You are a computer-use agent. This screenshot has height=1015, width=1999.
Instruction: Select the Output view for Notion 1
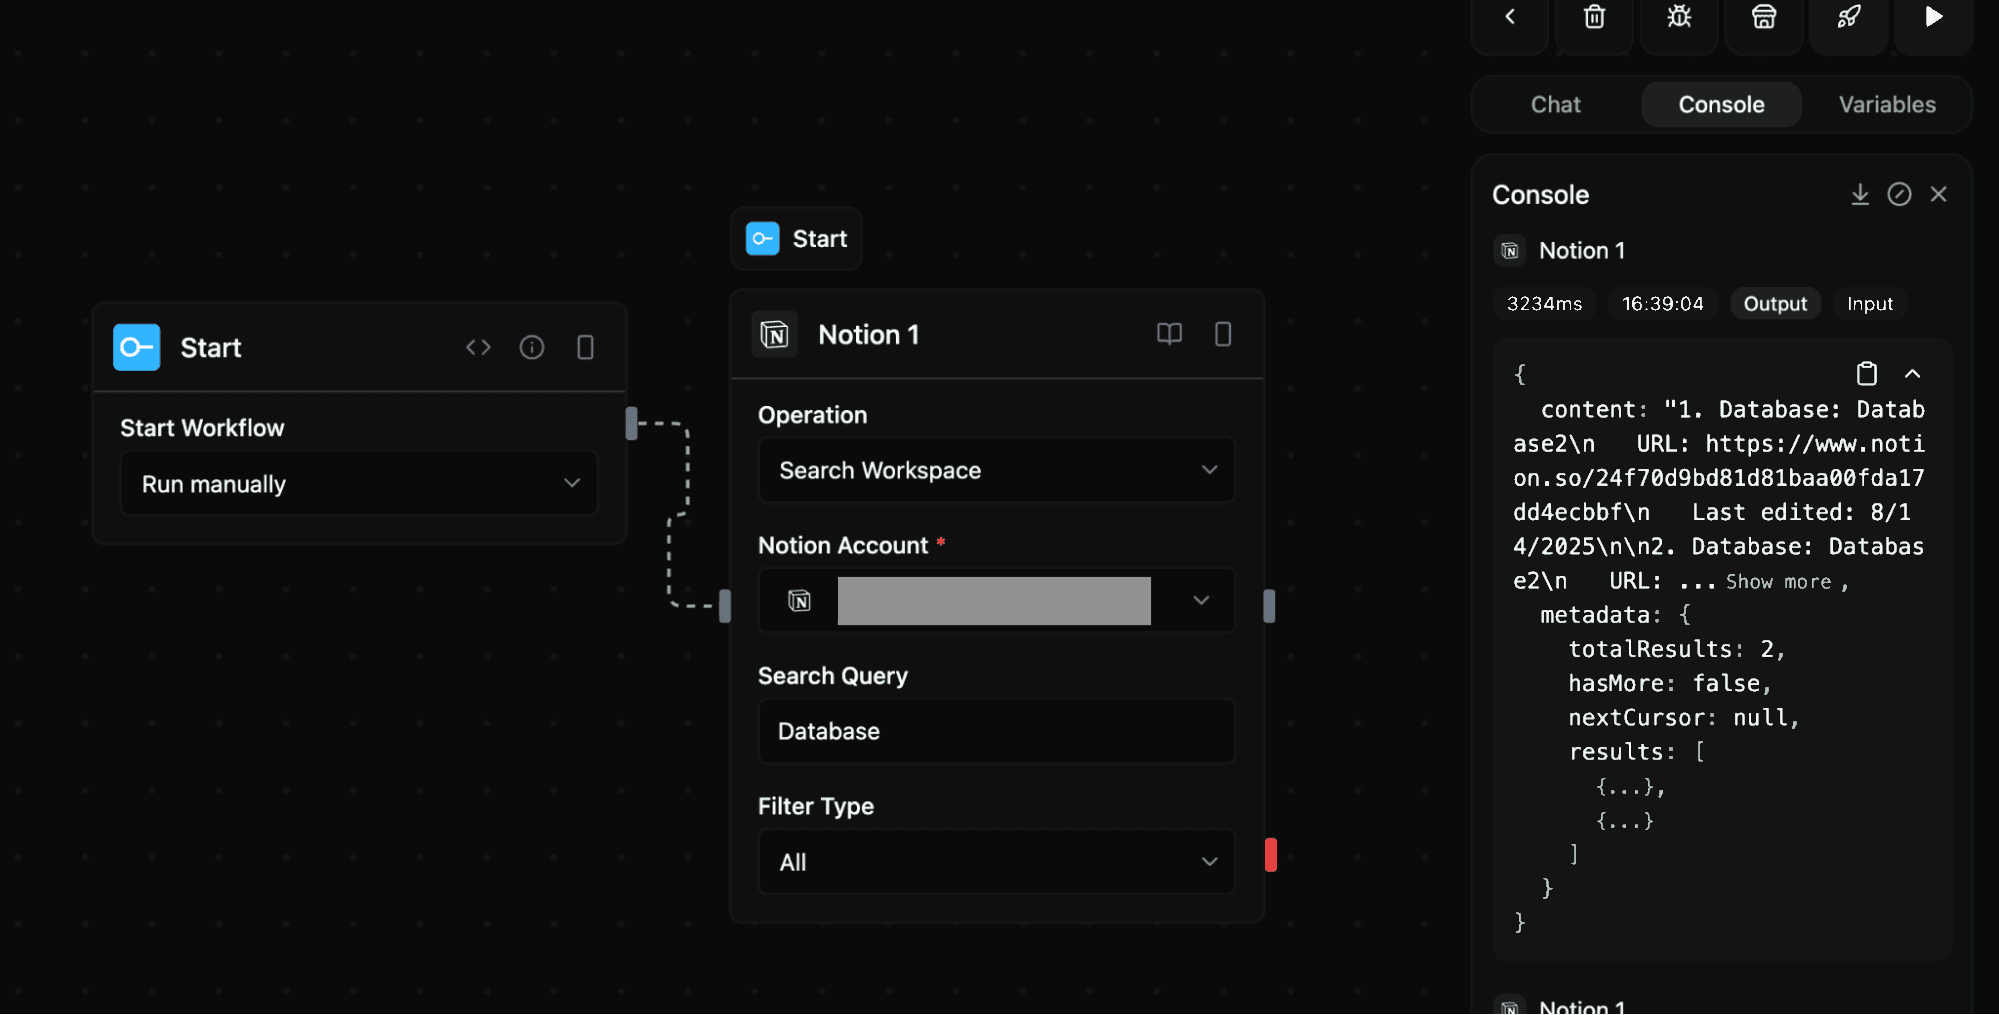(1775, 303)
